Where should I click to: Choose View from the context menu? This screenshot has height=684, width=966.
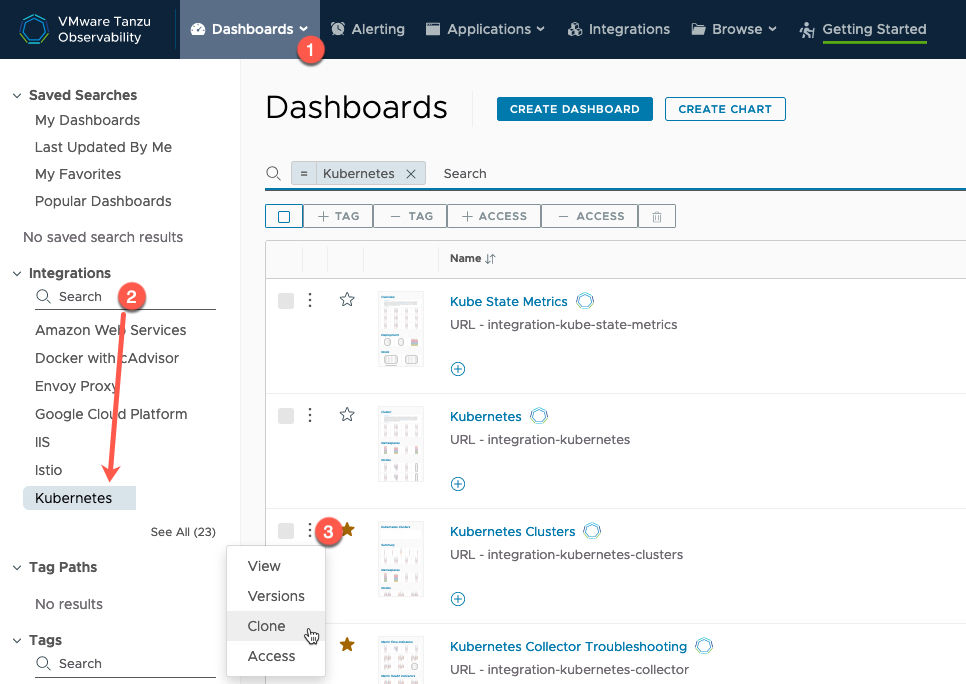pos(276,566)
